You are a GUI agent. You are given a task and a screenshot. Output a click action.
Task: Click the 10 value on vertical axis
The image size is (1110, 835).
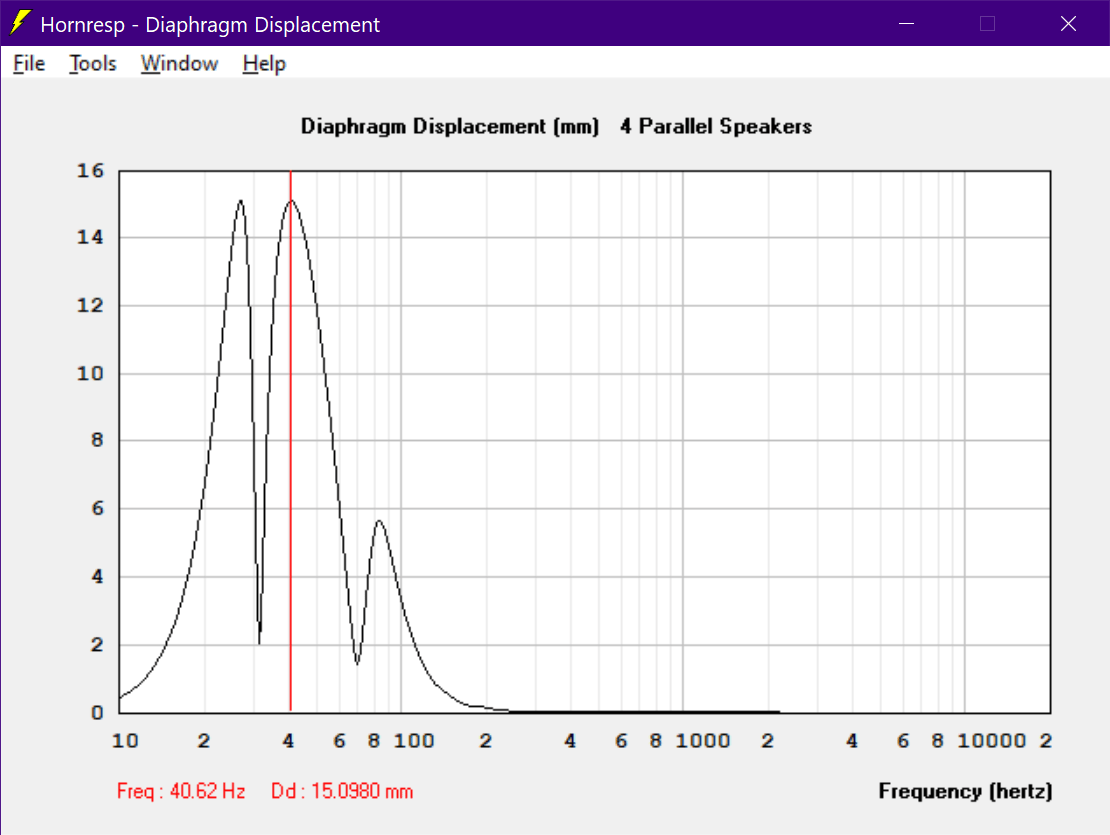pos(91,373)
